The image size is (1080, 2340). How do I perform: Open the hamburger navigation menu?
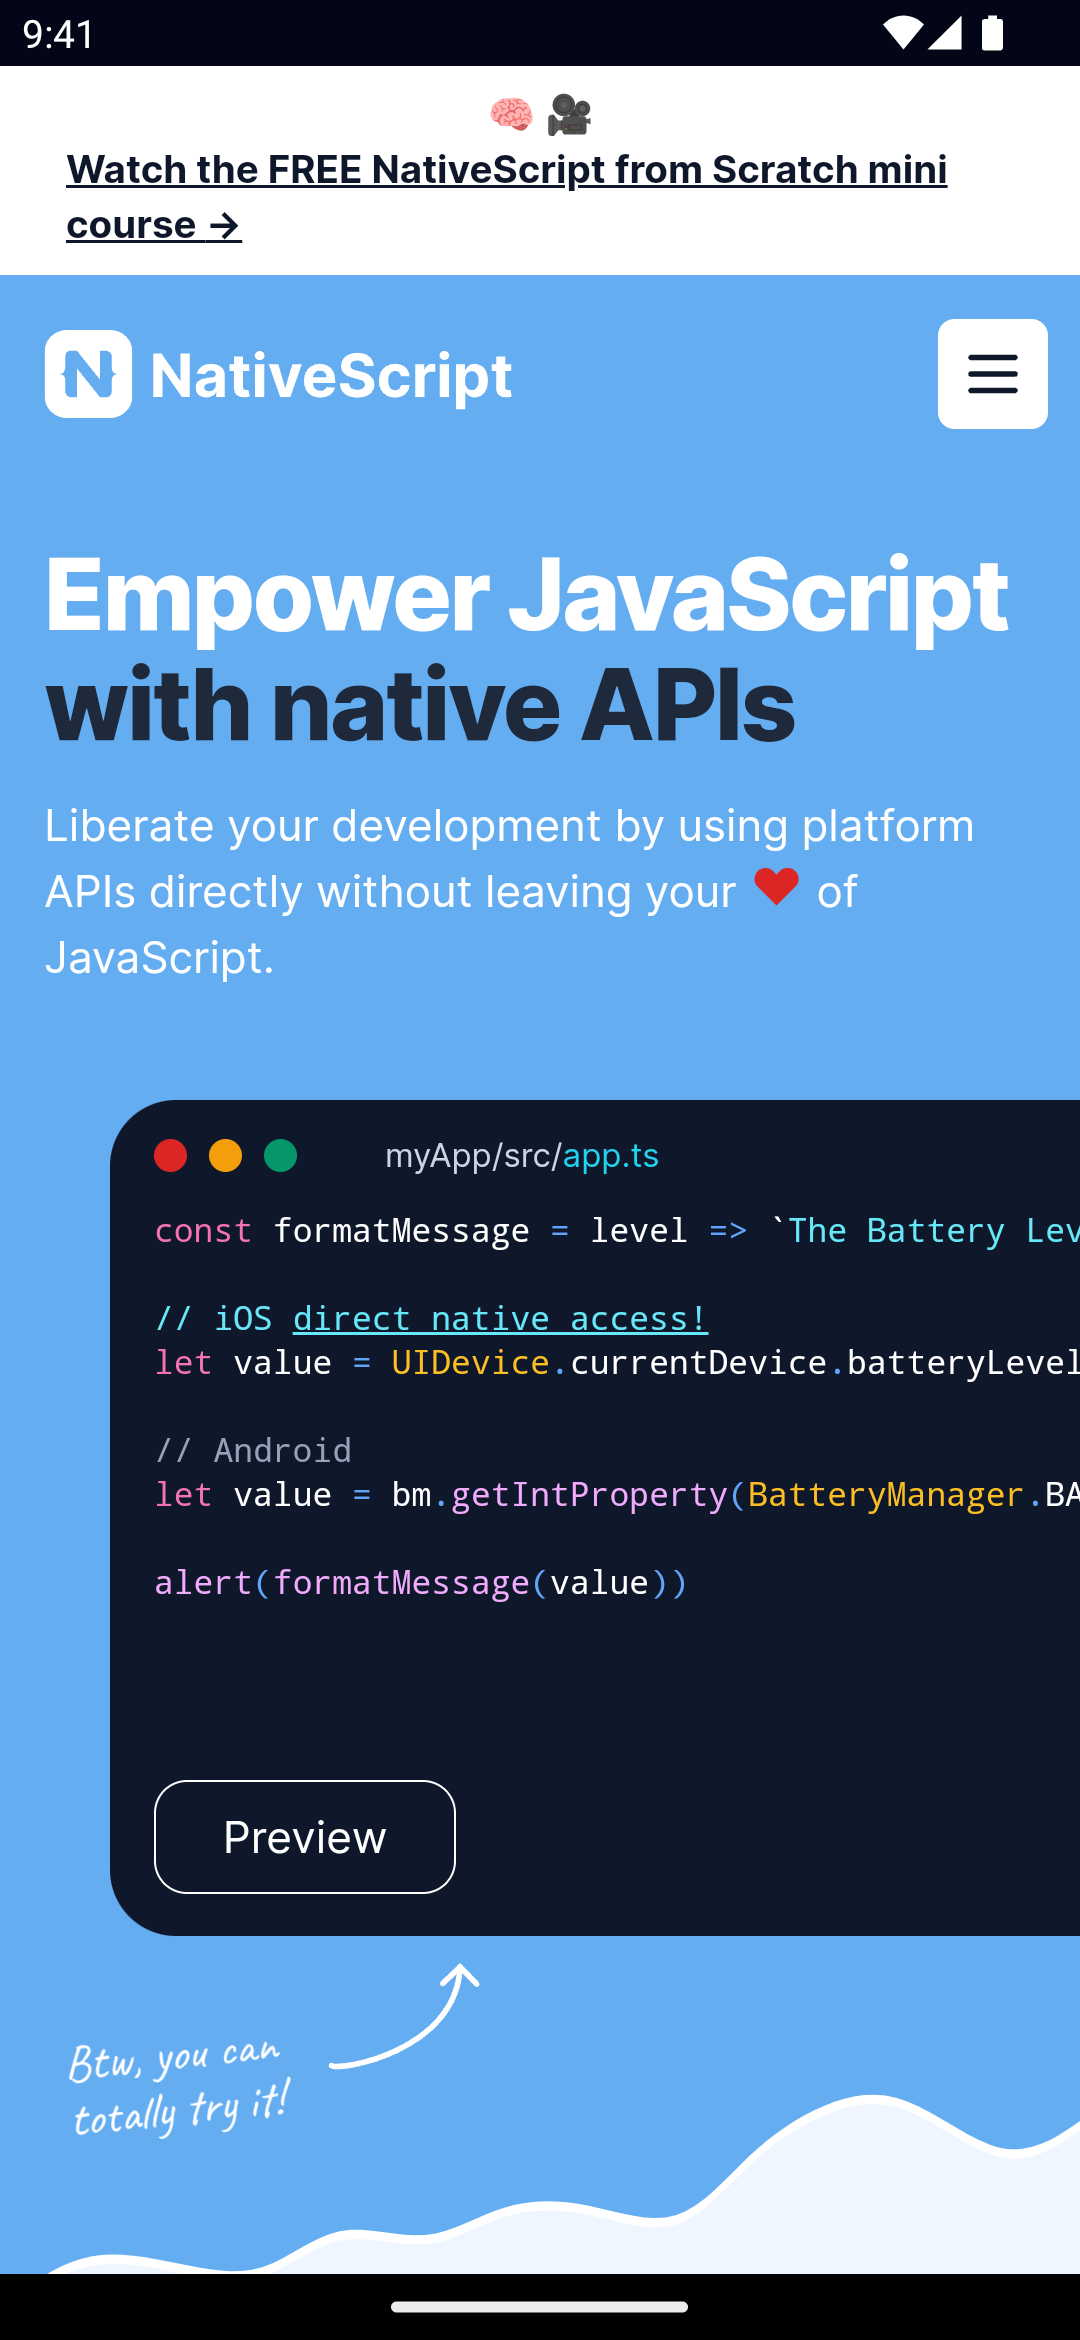coord(992,374)
